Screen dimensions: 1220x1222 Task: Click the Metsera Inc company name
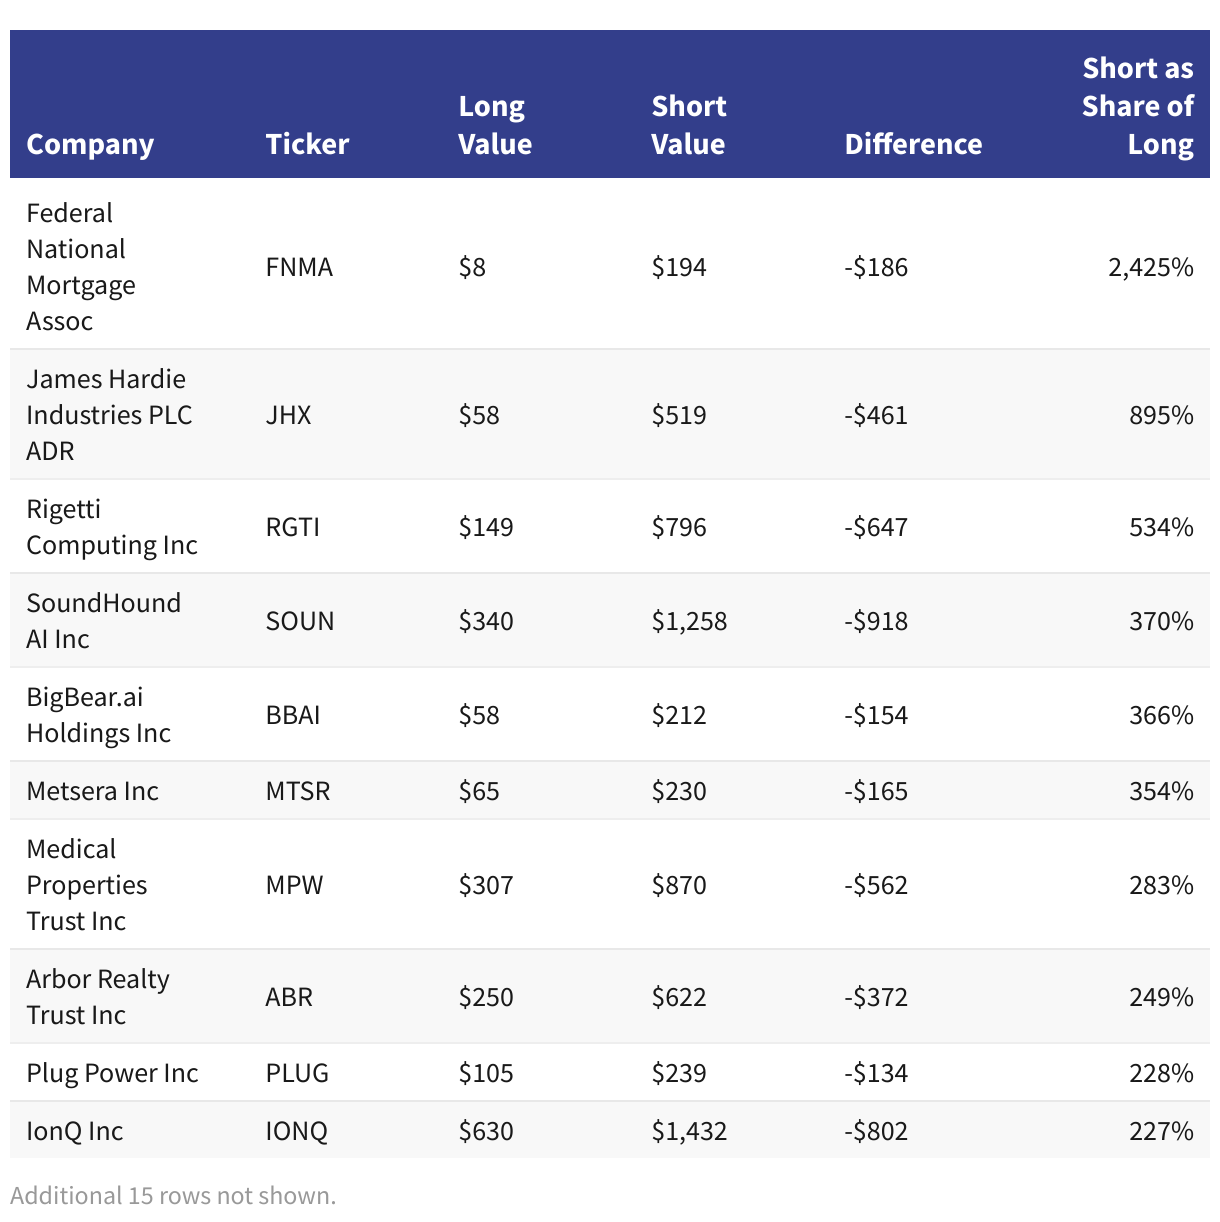pyautogui.click(x=92, y=791)
